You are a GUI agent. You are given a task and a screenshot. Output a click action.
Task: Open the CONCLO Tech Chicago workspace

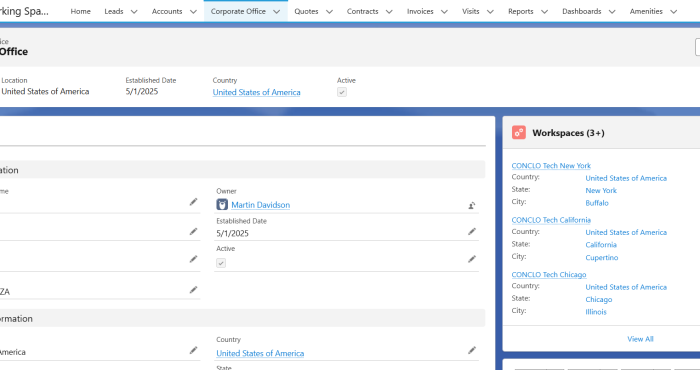tap(549, 274)
